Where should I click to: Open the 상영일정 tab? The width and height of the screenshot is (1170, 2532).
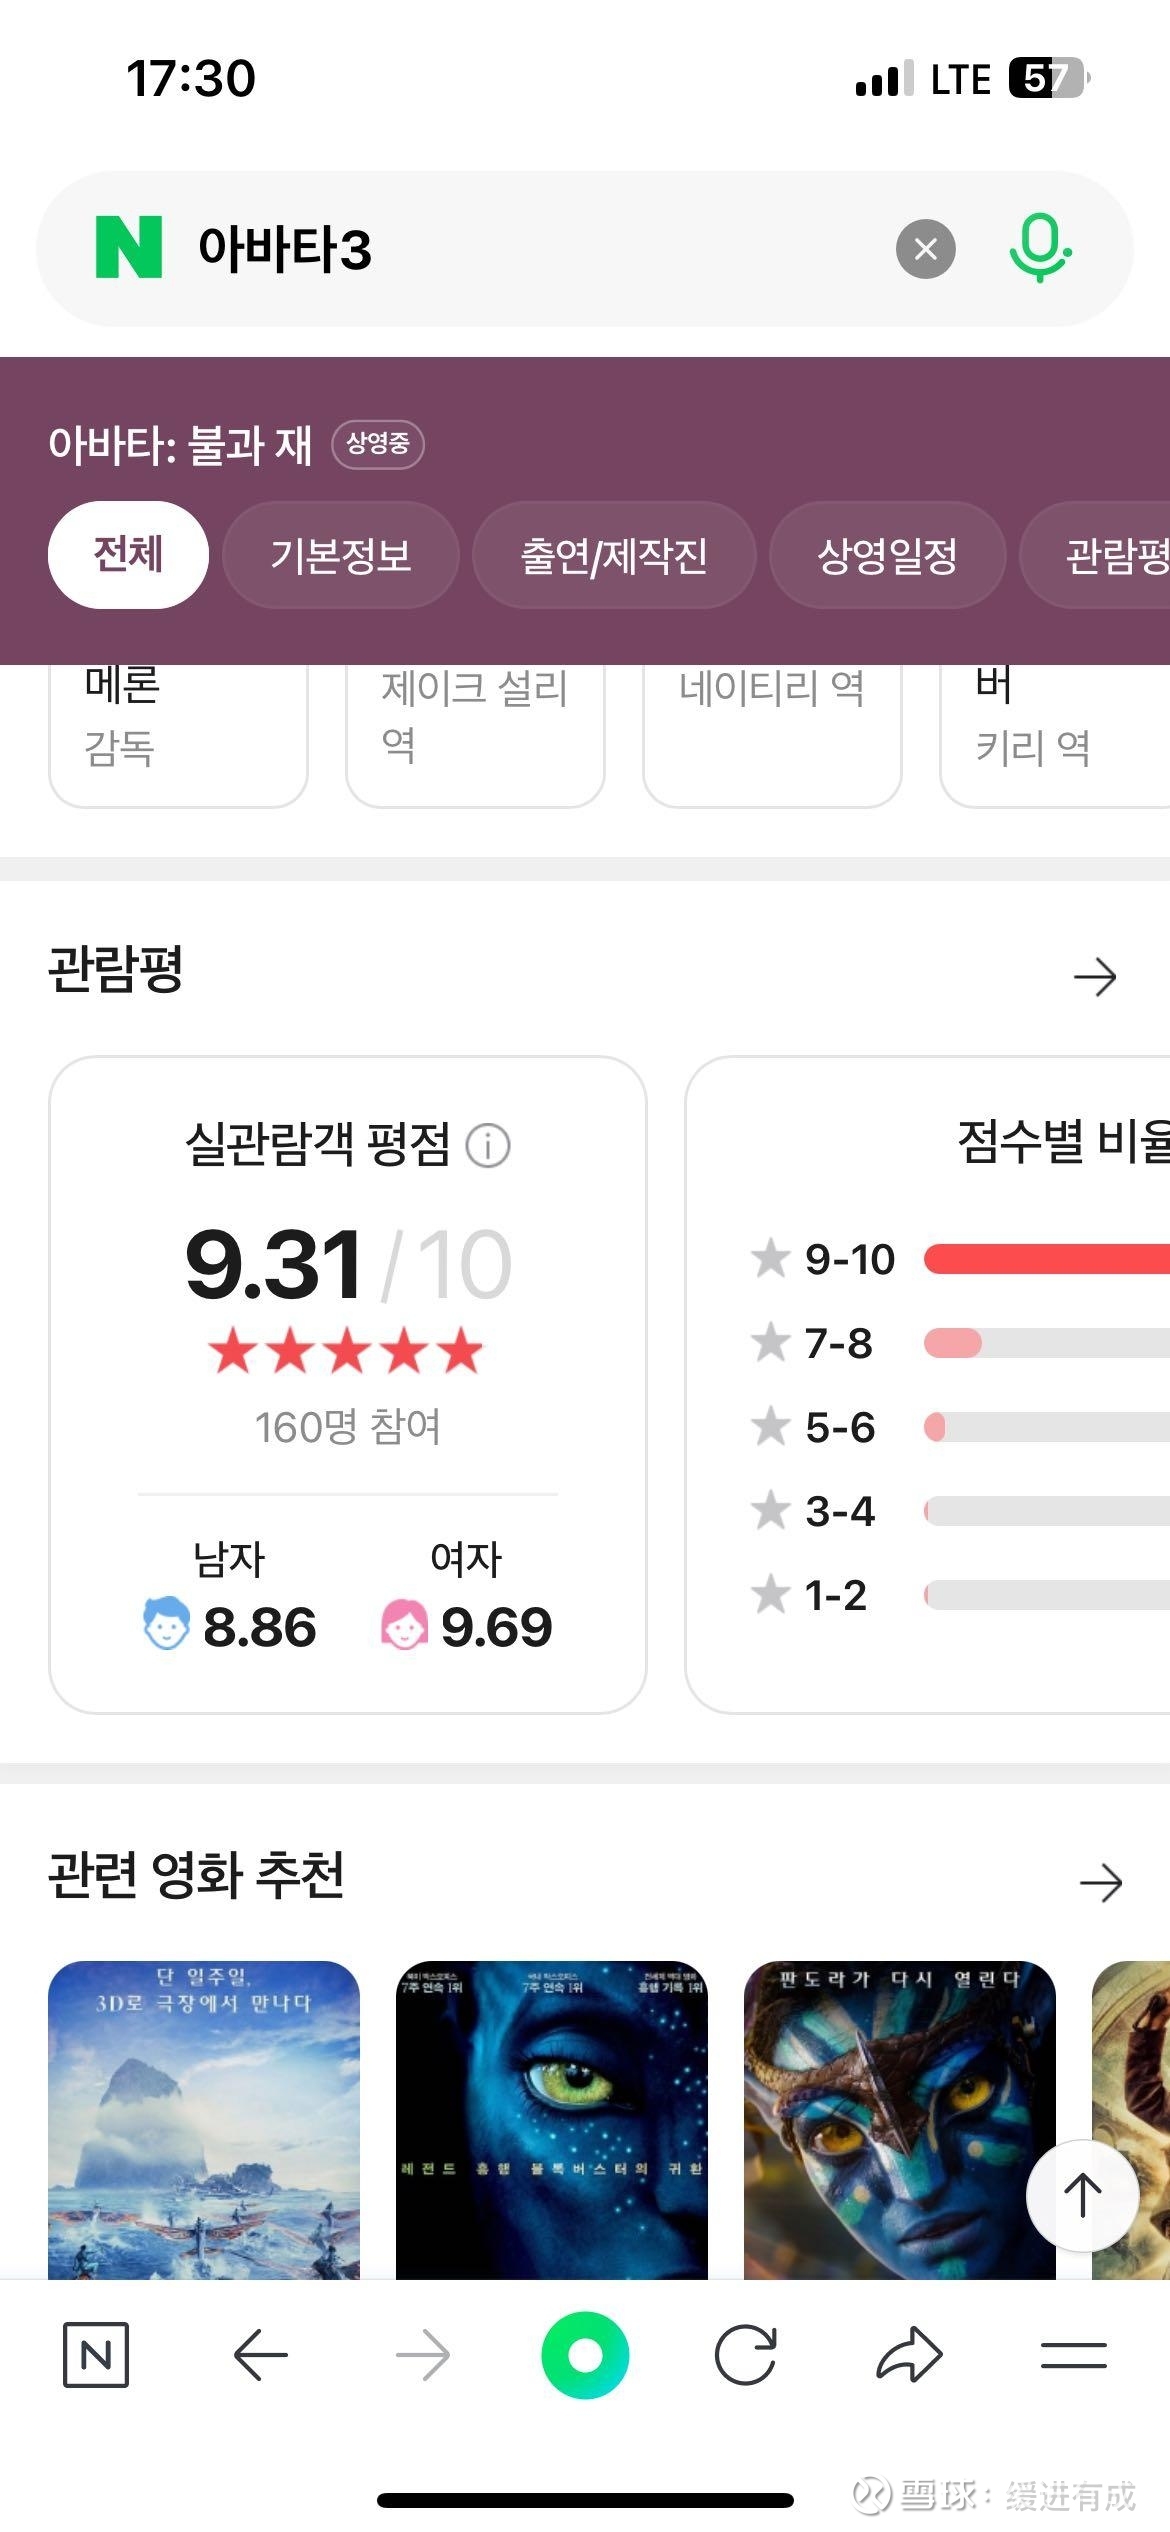pyautogui.click(x=887, y=555)
